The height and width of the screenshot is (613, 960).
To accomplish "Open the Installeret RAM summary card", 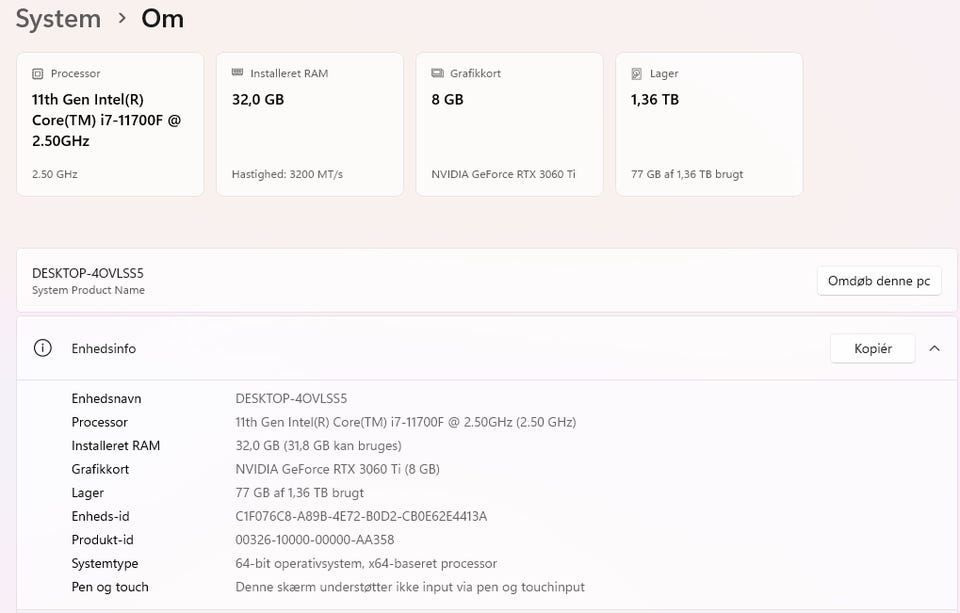I will 310,124.
